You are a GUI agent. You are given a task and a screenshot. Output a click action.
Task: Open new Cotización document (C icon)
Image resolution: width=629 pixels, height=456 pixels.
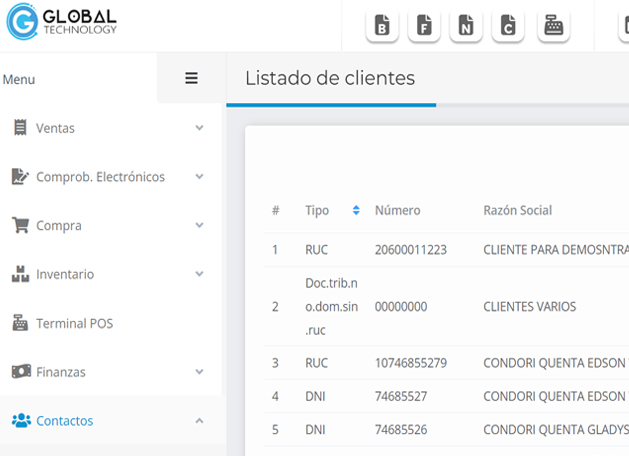(x=508, y=26)
